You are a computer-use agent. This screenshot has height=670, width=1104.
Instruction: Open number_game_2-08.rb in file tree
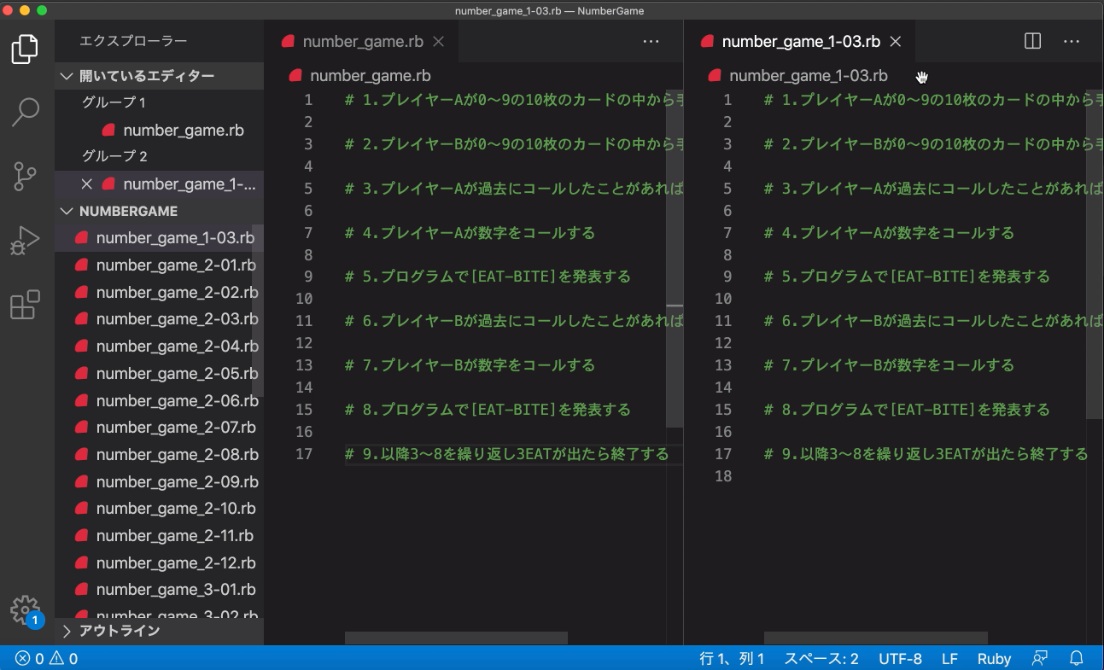click(x=159, y=455)
